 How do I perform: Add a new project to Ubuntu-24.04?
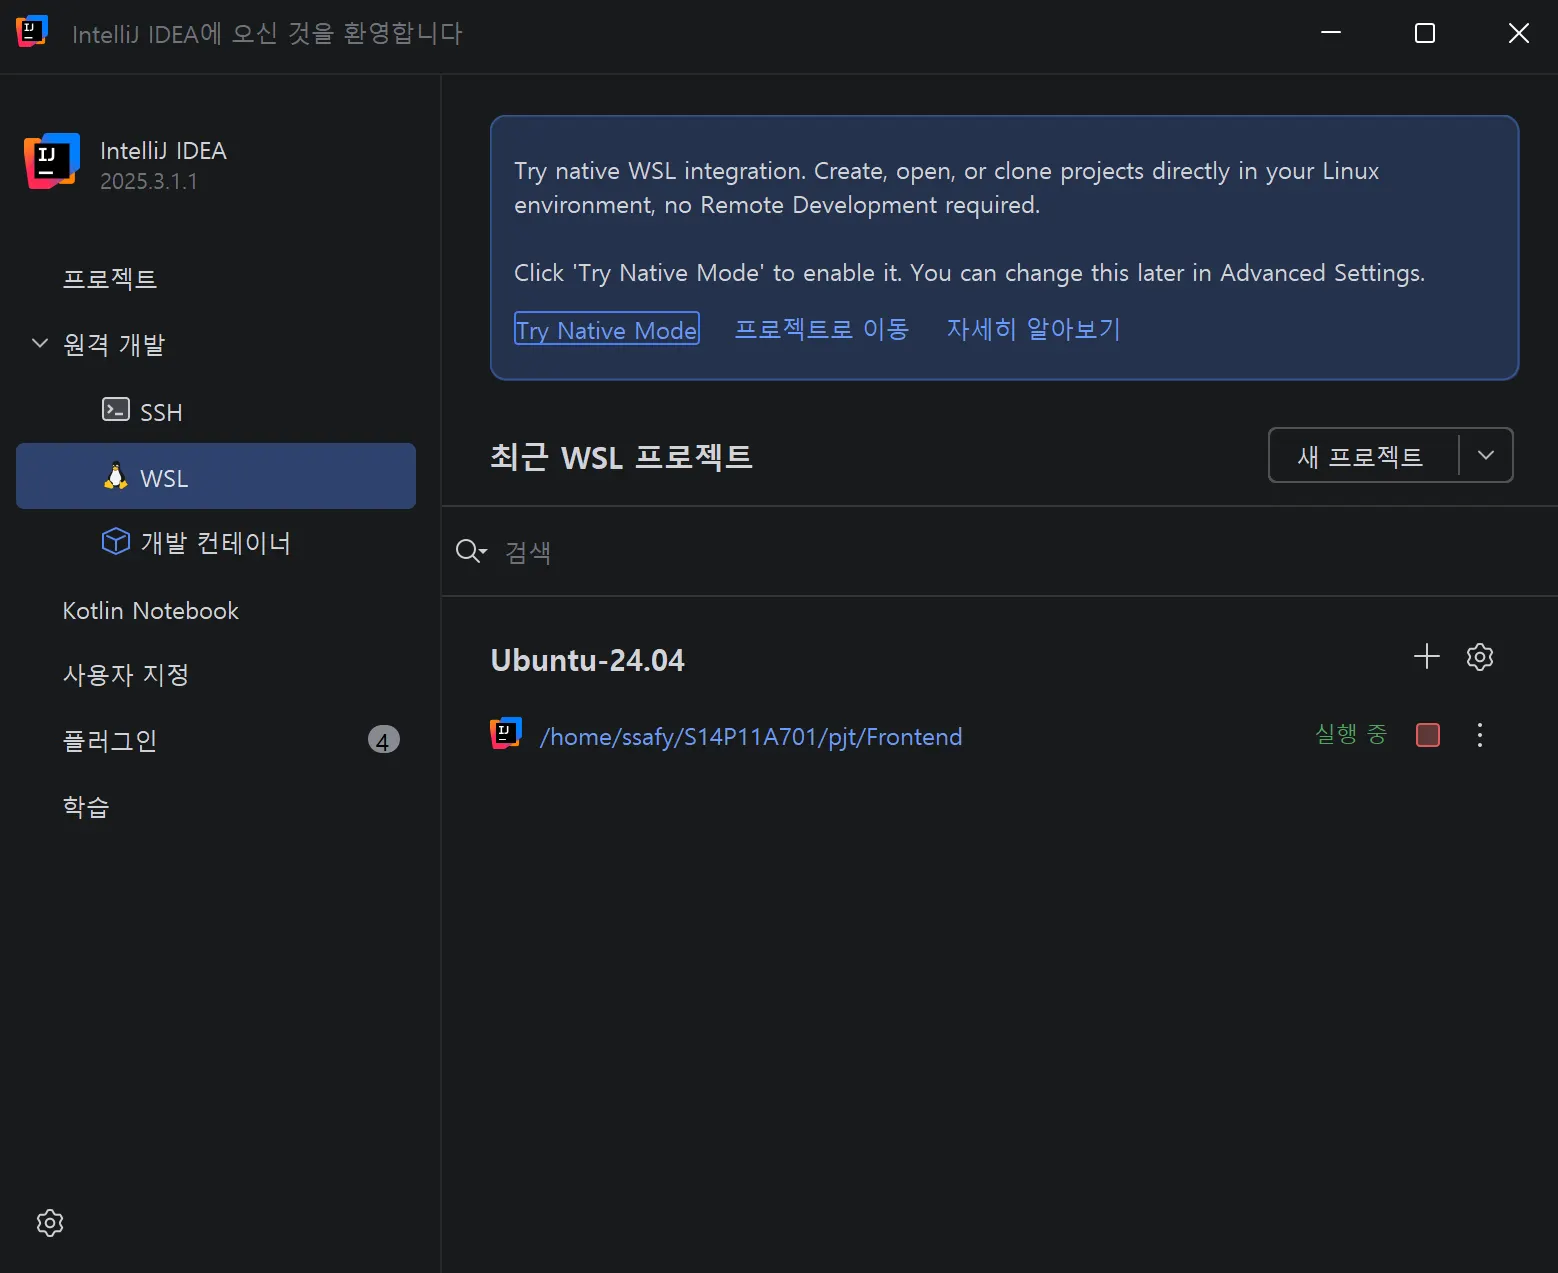1427,656
